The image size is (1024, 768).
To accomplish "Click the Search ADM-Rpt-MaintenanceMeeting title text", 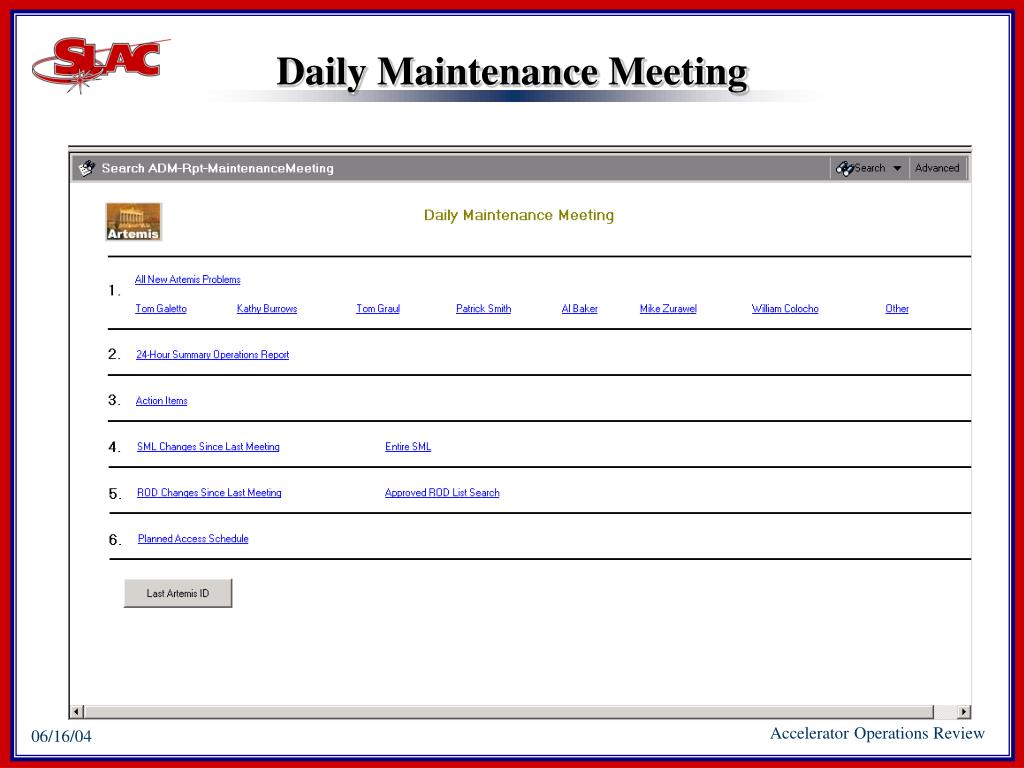I will [x=217, y=168].
